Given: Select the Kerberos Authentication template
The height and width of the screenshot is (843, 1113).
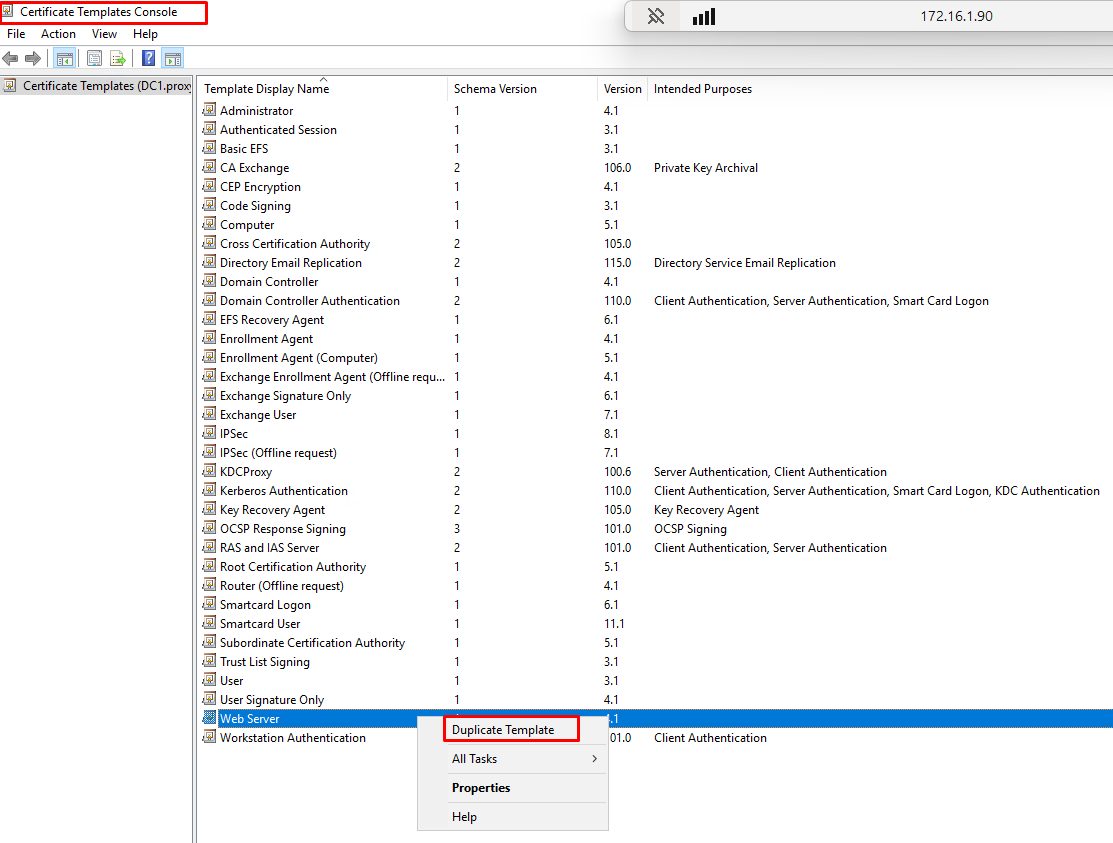Looking at the screenshot, I should coord(284,491).
